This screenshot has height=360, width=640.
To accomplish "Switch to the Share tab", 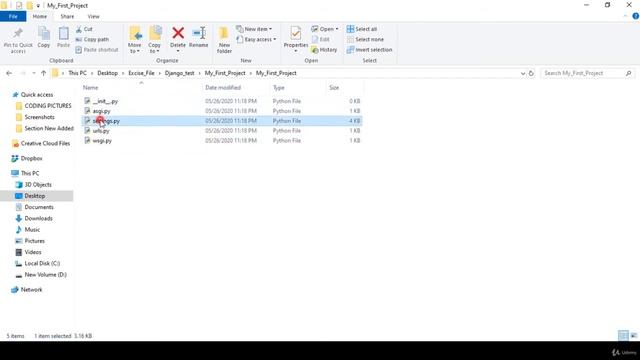I will click(67, 16).
